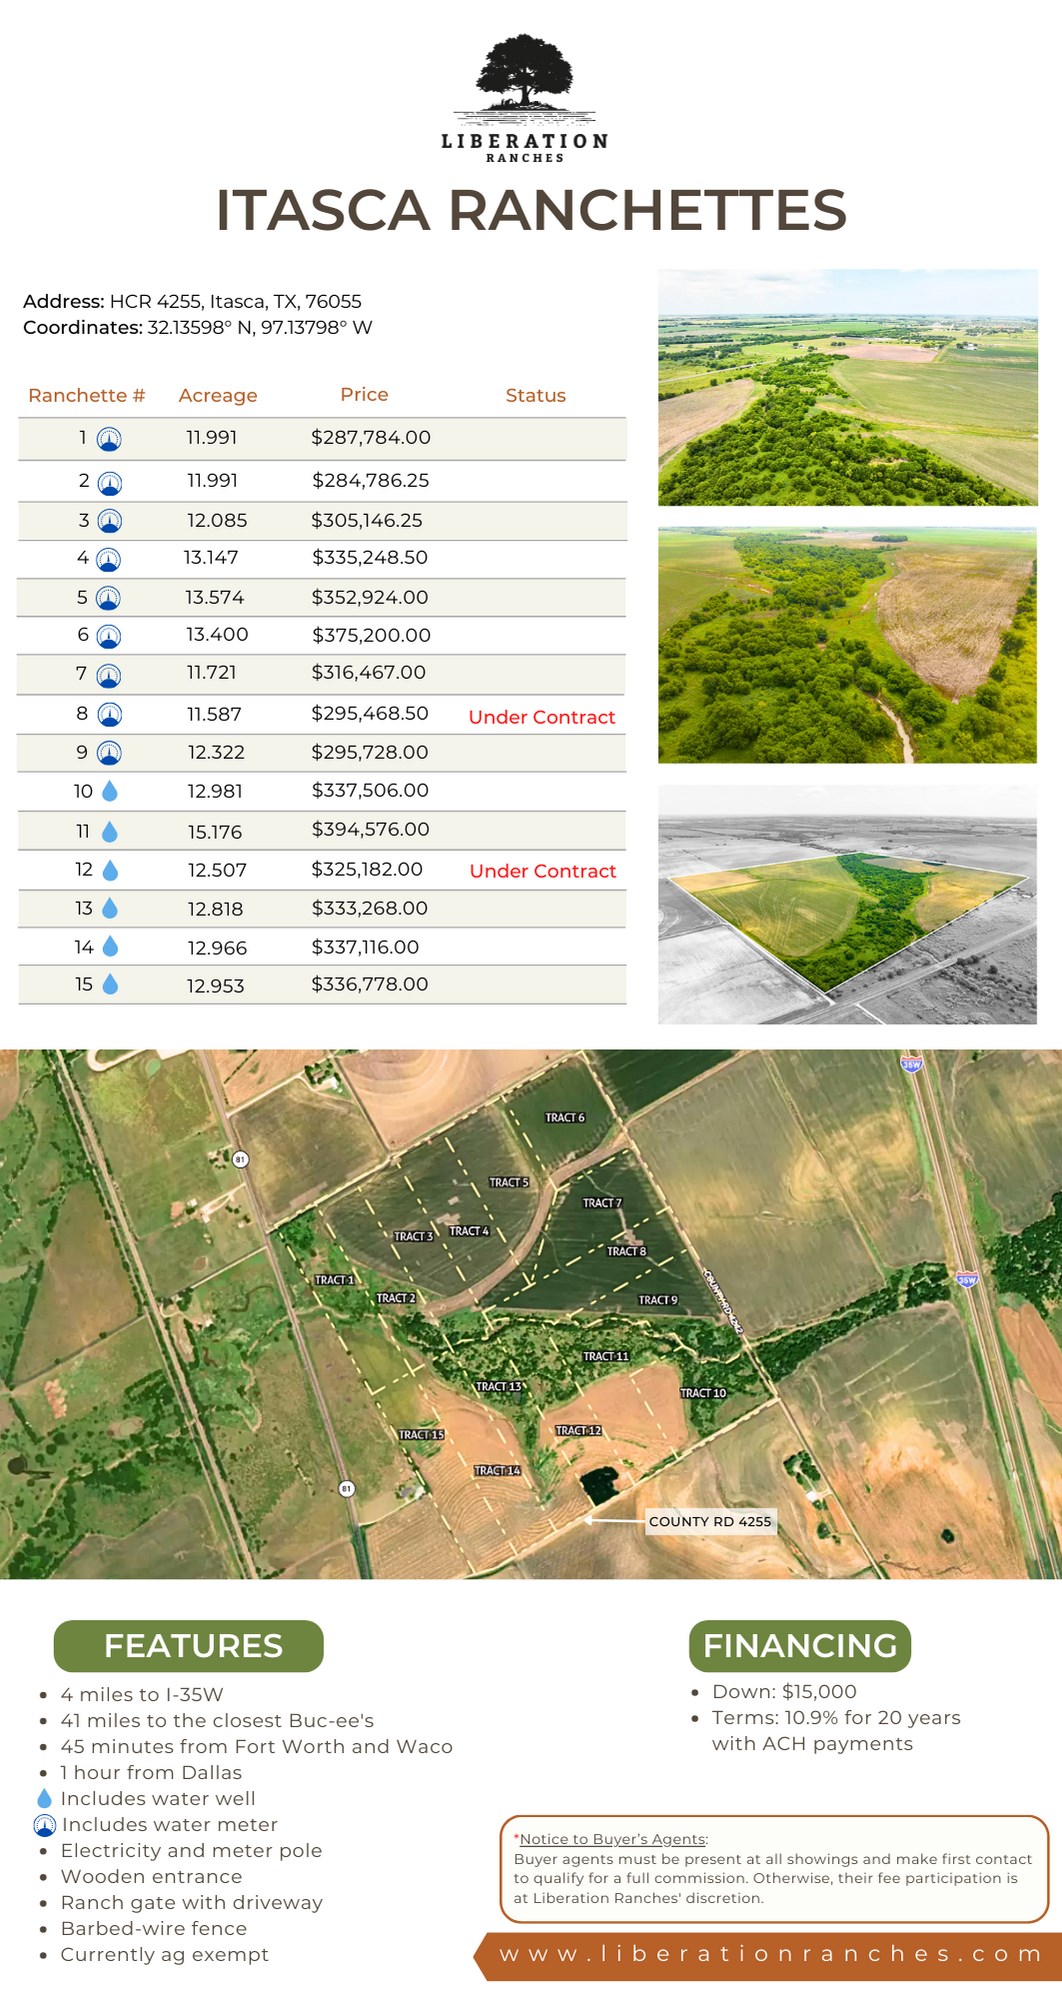This screenshot has height=2000, width=1062.
Task: Click ranchette 4's water meter icon
Action: click(x=108, y=559)
